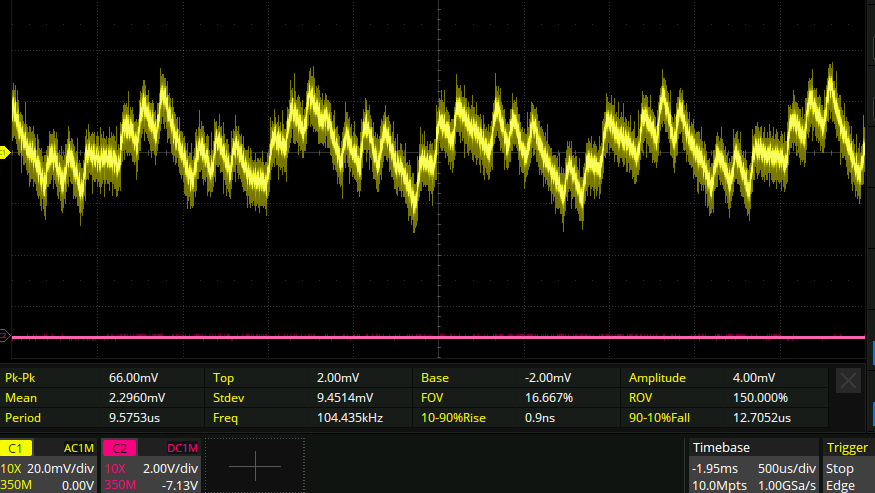The height and width of the screenshot is (493, 875).
Task: Click the C2 channel ground level marker
Action: pos(4,336)
